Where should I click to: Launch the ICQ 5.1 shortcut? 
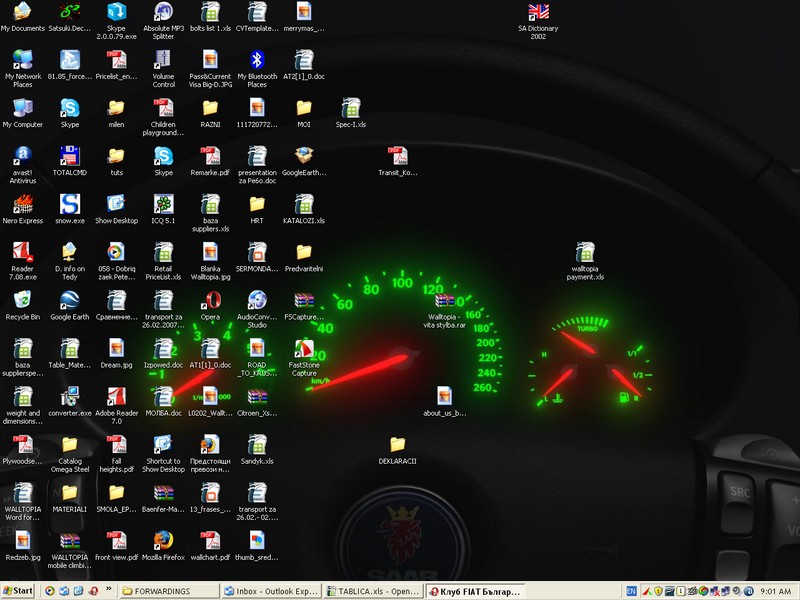[x=163, y=204]
